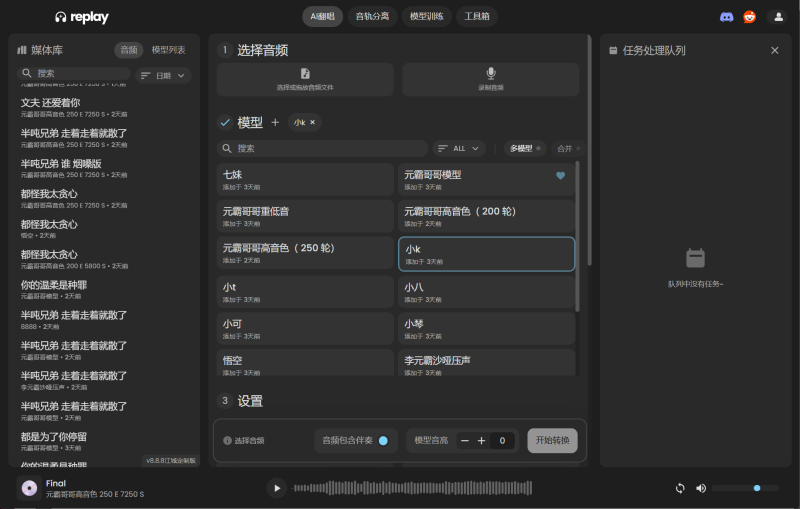
Task: Open the 日期 sort dropdown
Action: (163, 75)
